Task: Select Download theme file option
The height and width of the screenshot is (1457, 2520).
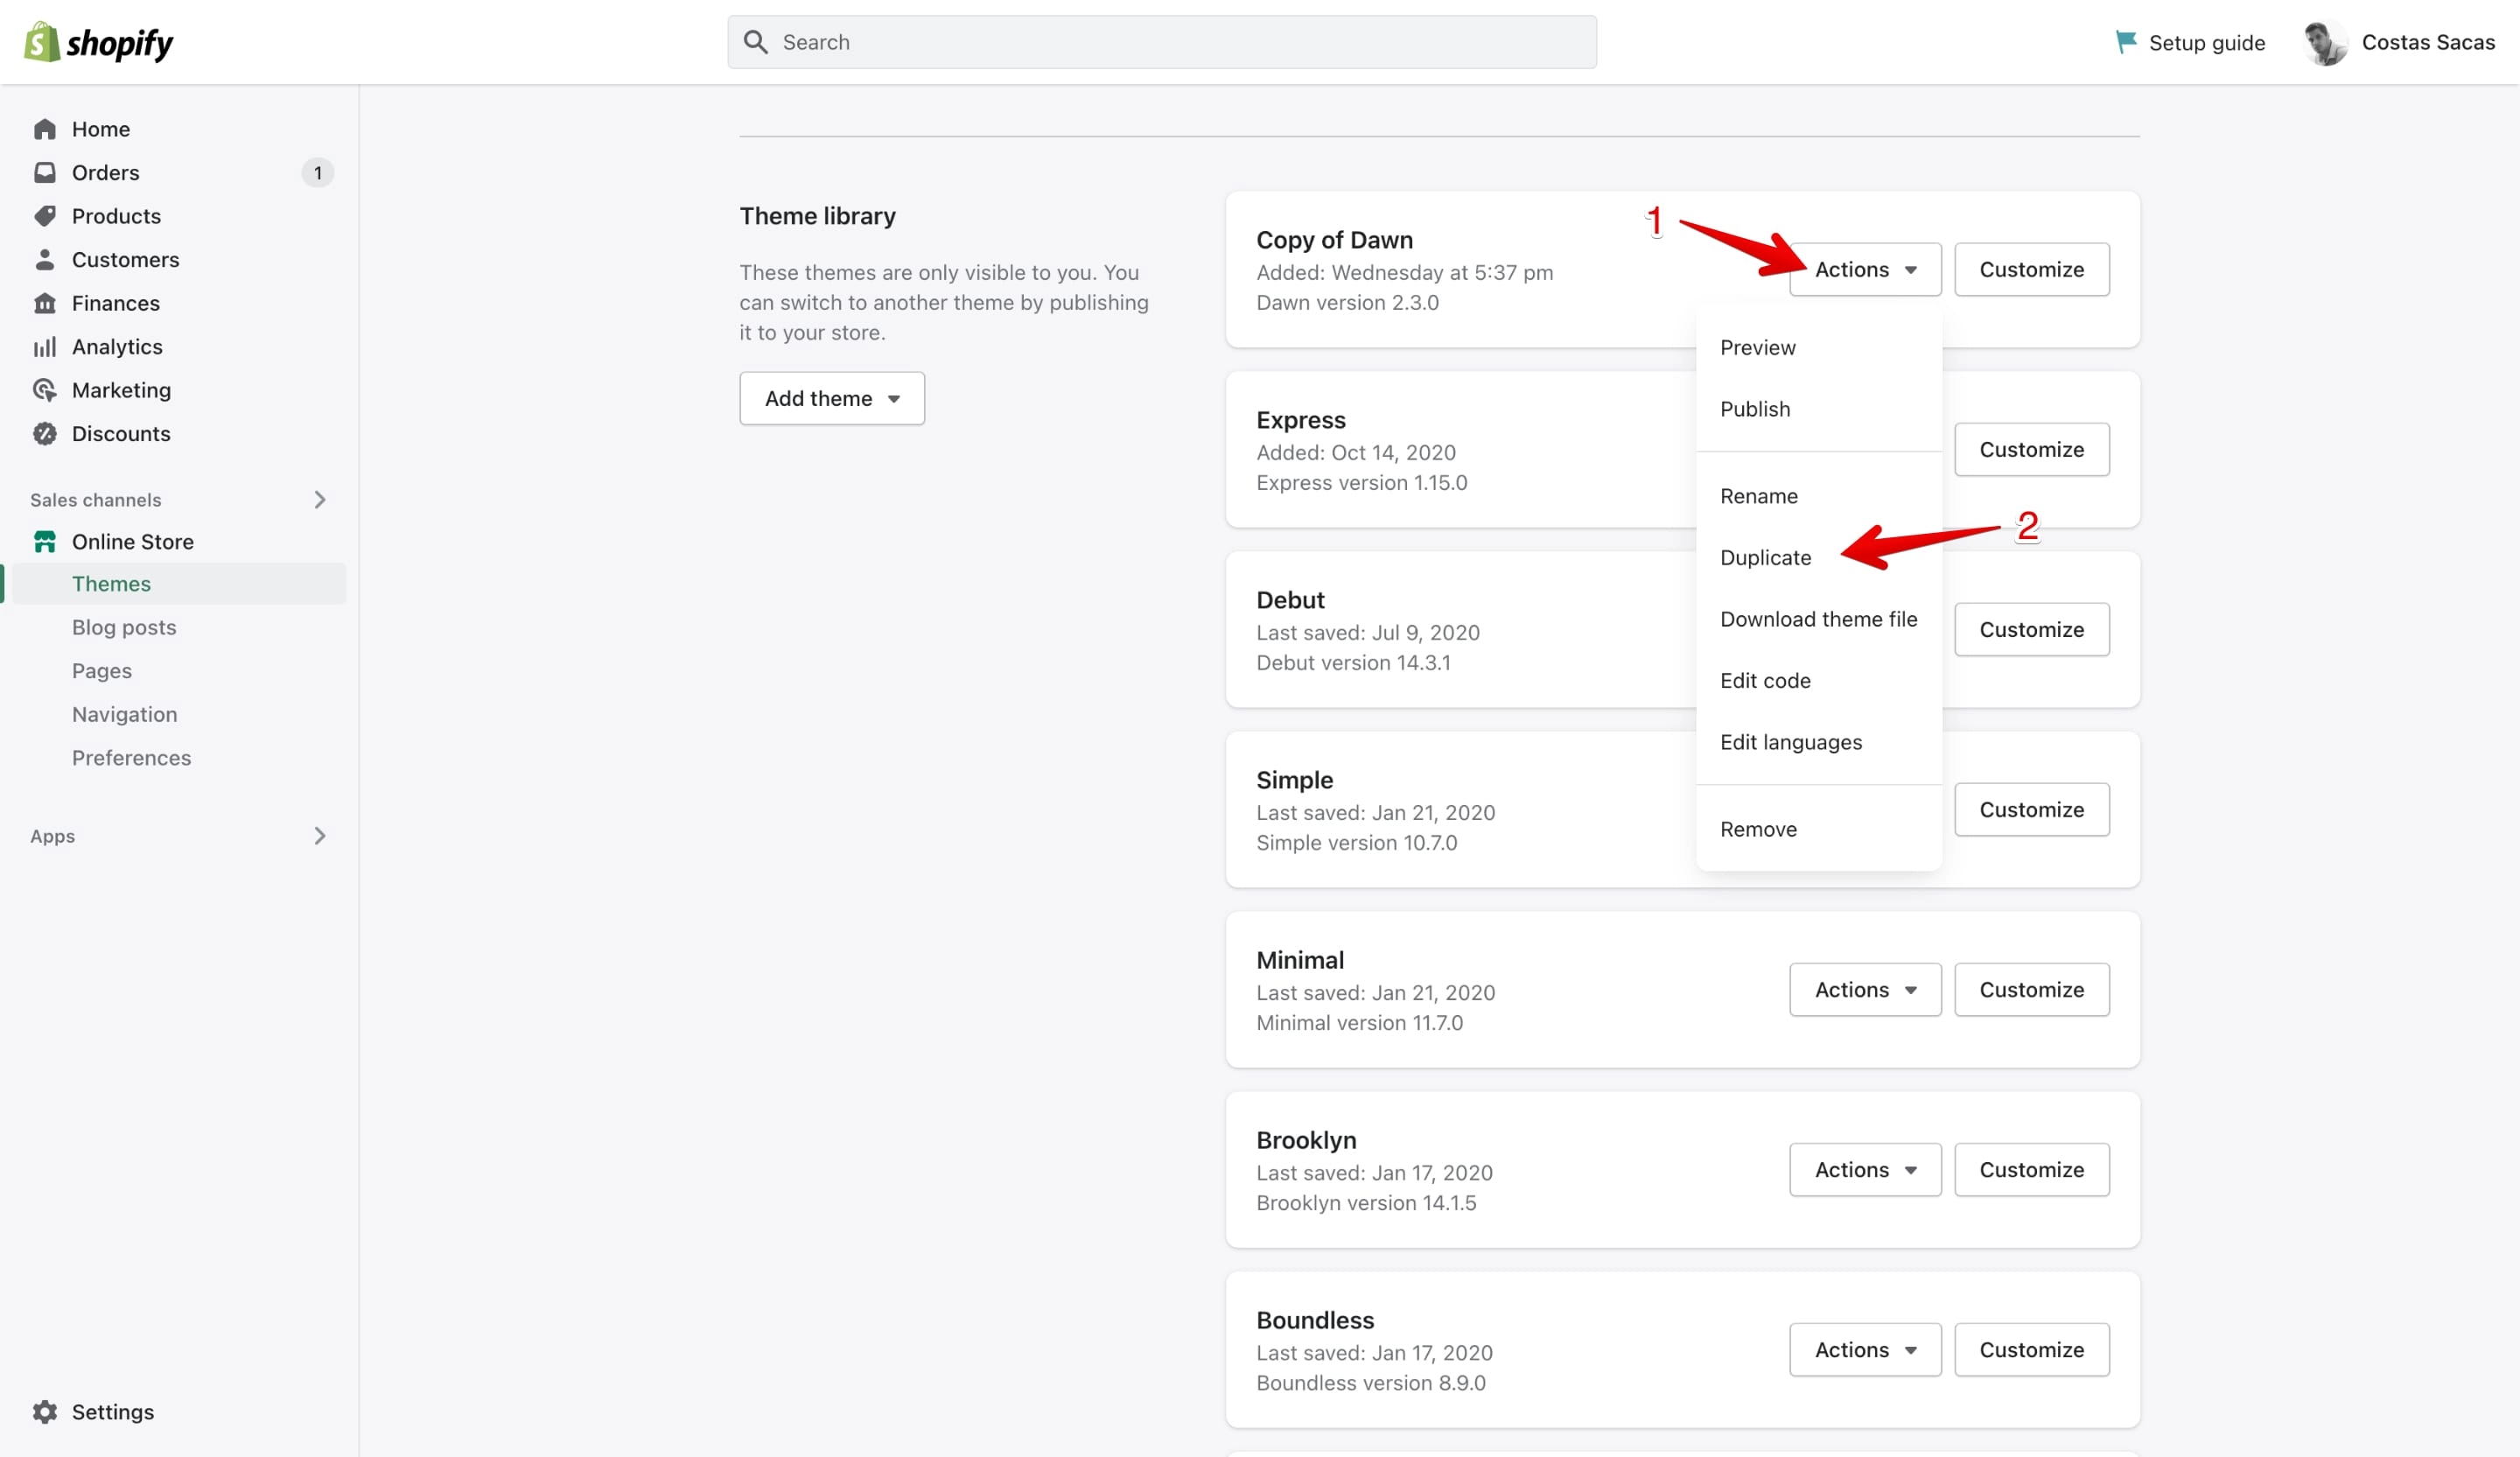Action: coord(1818,619)
